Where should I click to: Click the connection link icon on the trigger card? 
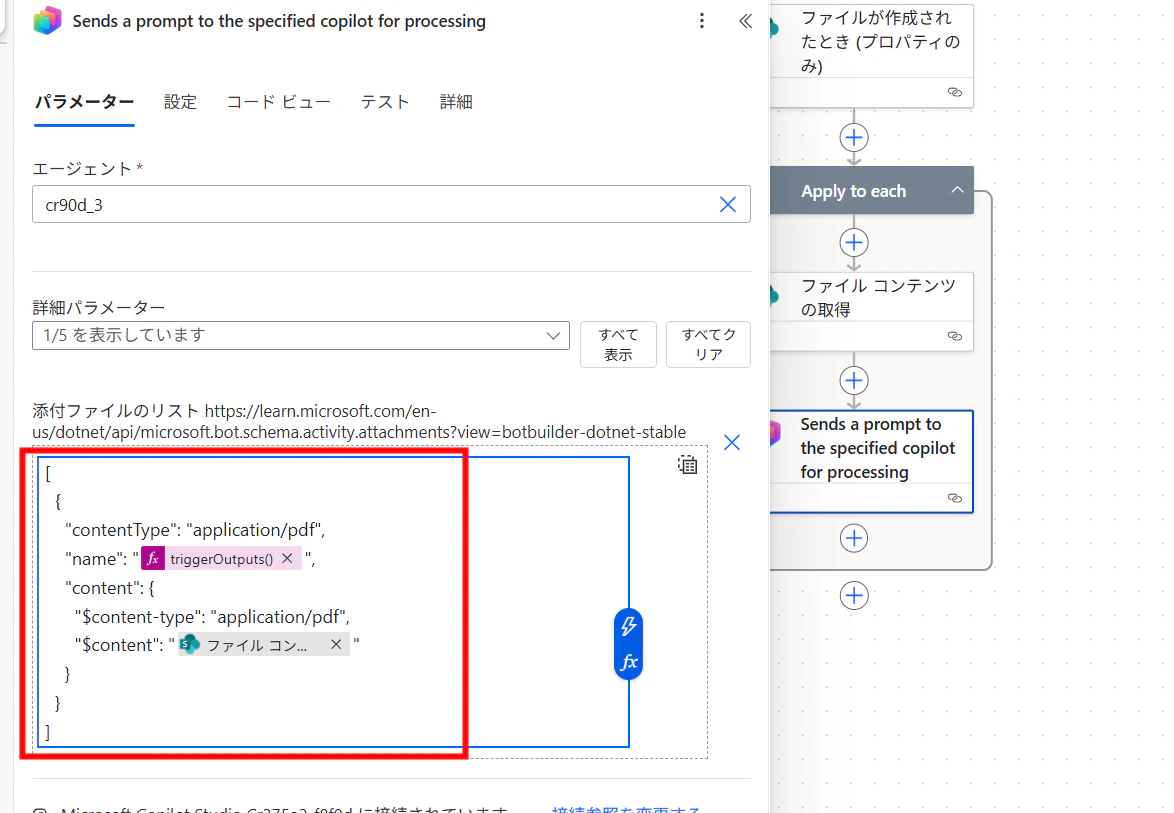pyautogui.click(x=955, y=92)
